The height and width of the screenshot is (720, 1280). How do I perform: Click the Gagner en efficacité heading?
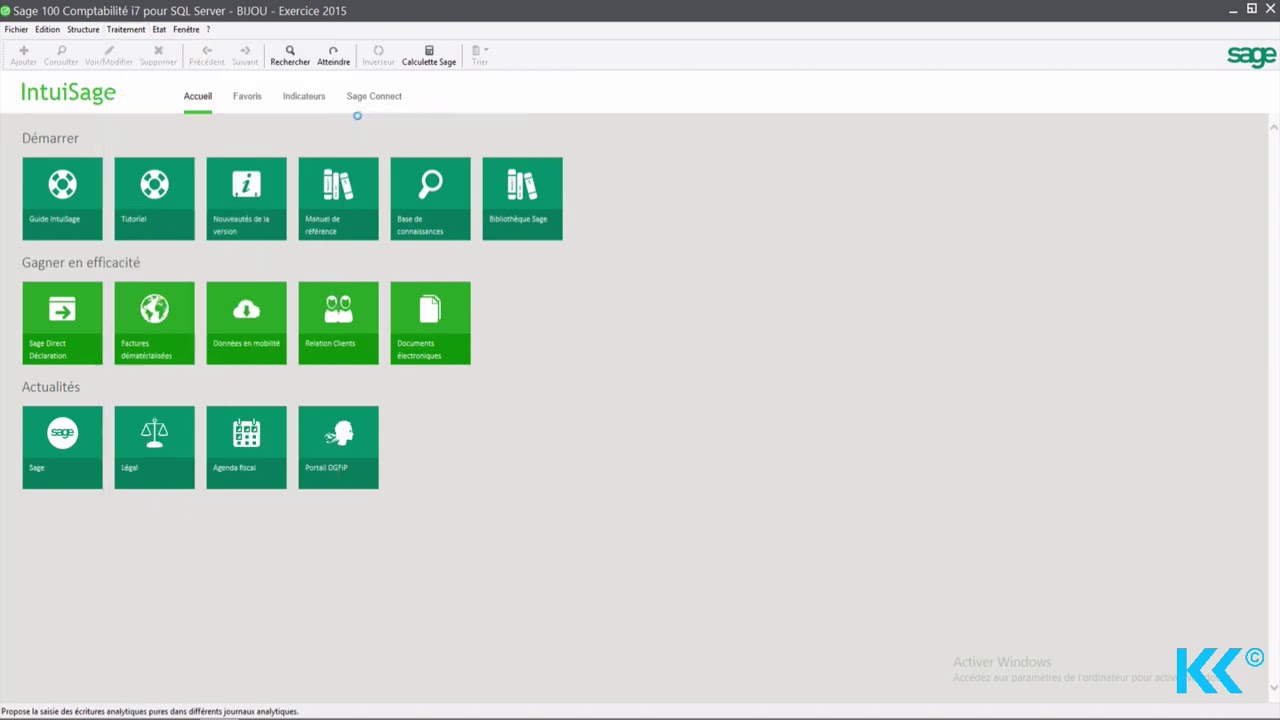(81, 263)
